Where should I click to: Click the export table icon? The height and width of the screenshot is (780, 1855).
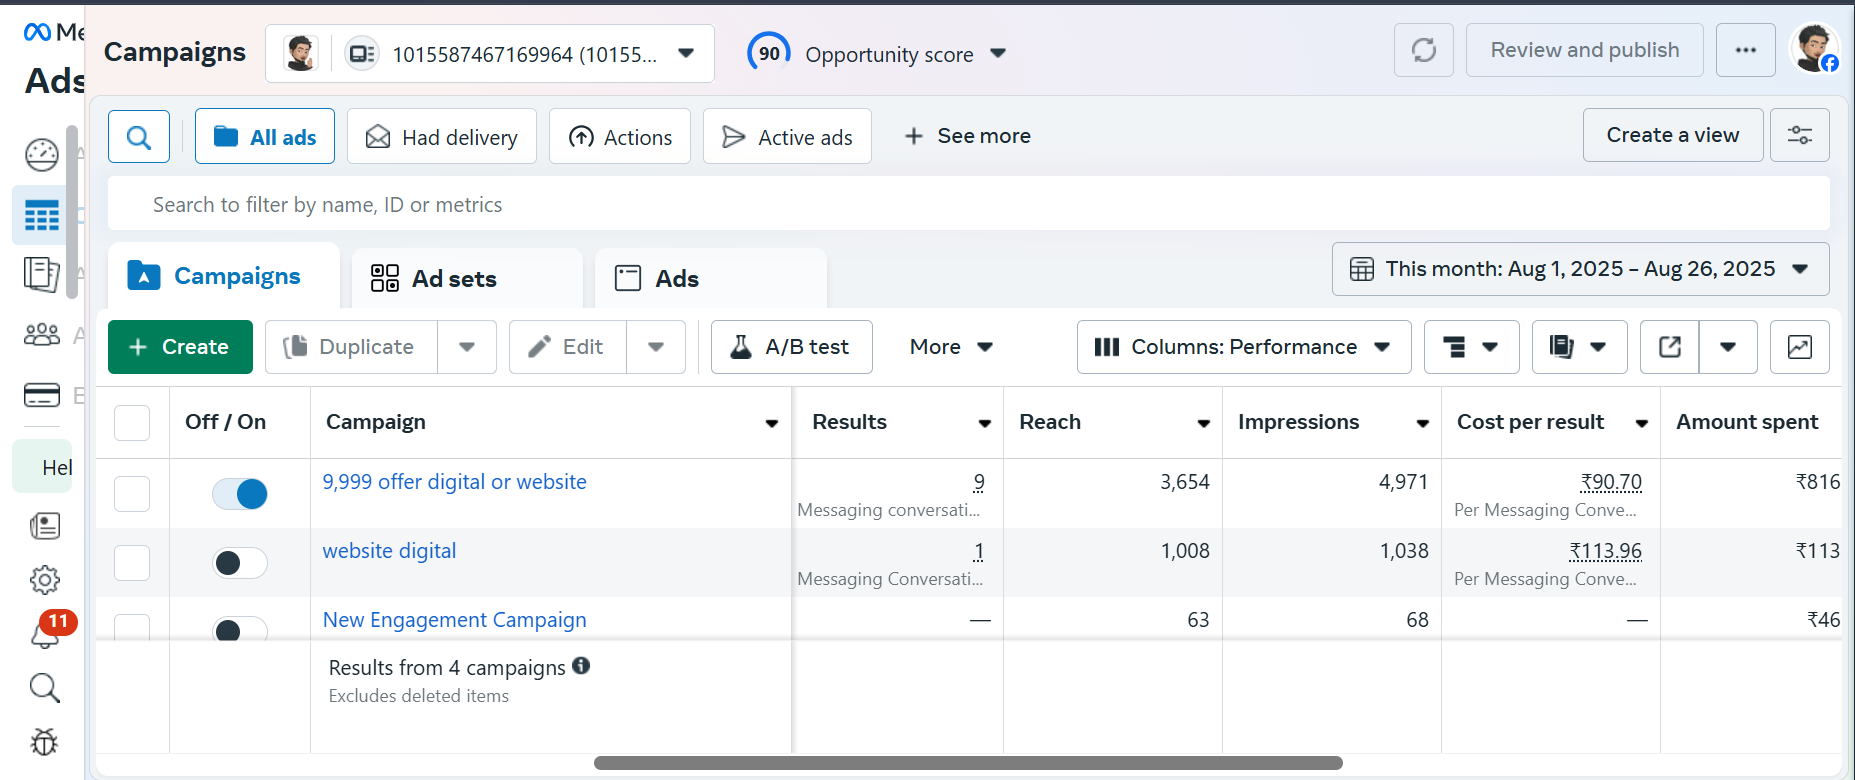(1669, 347)
